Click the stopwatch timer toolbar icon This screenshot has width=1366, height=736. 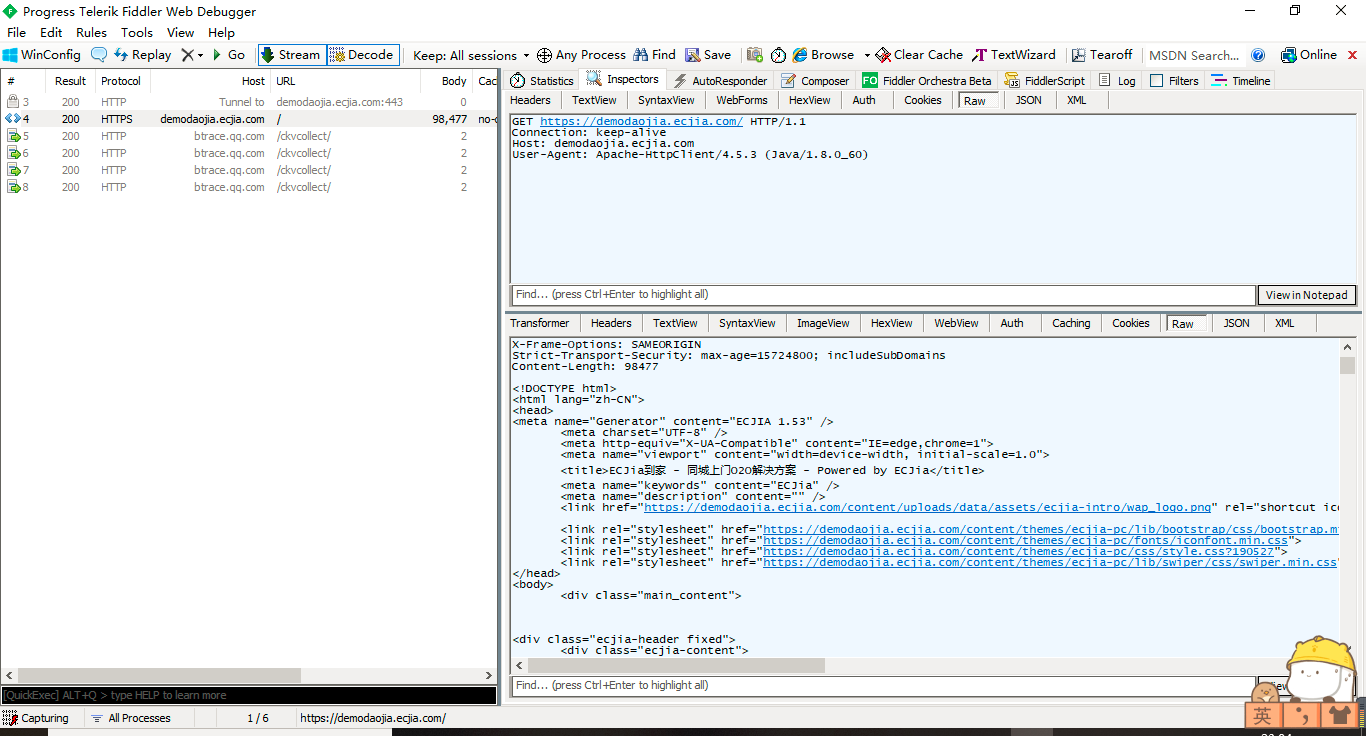(x=778, y=55)
